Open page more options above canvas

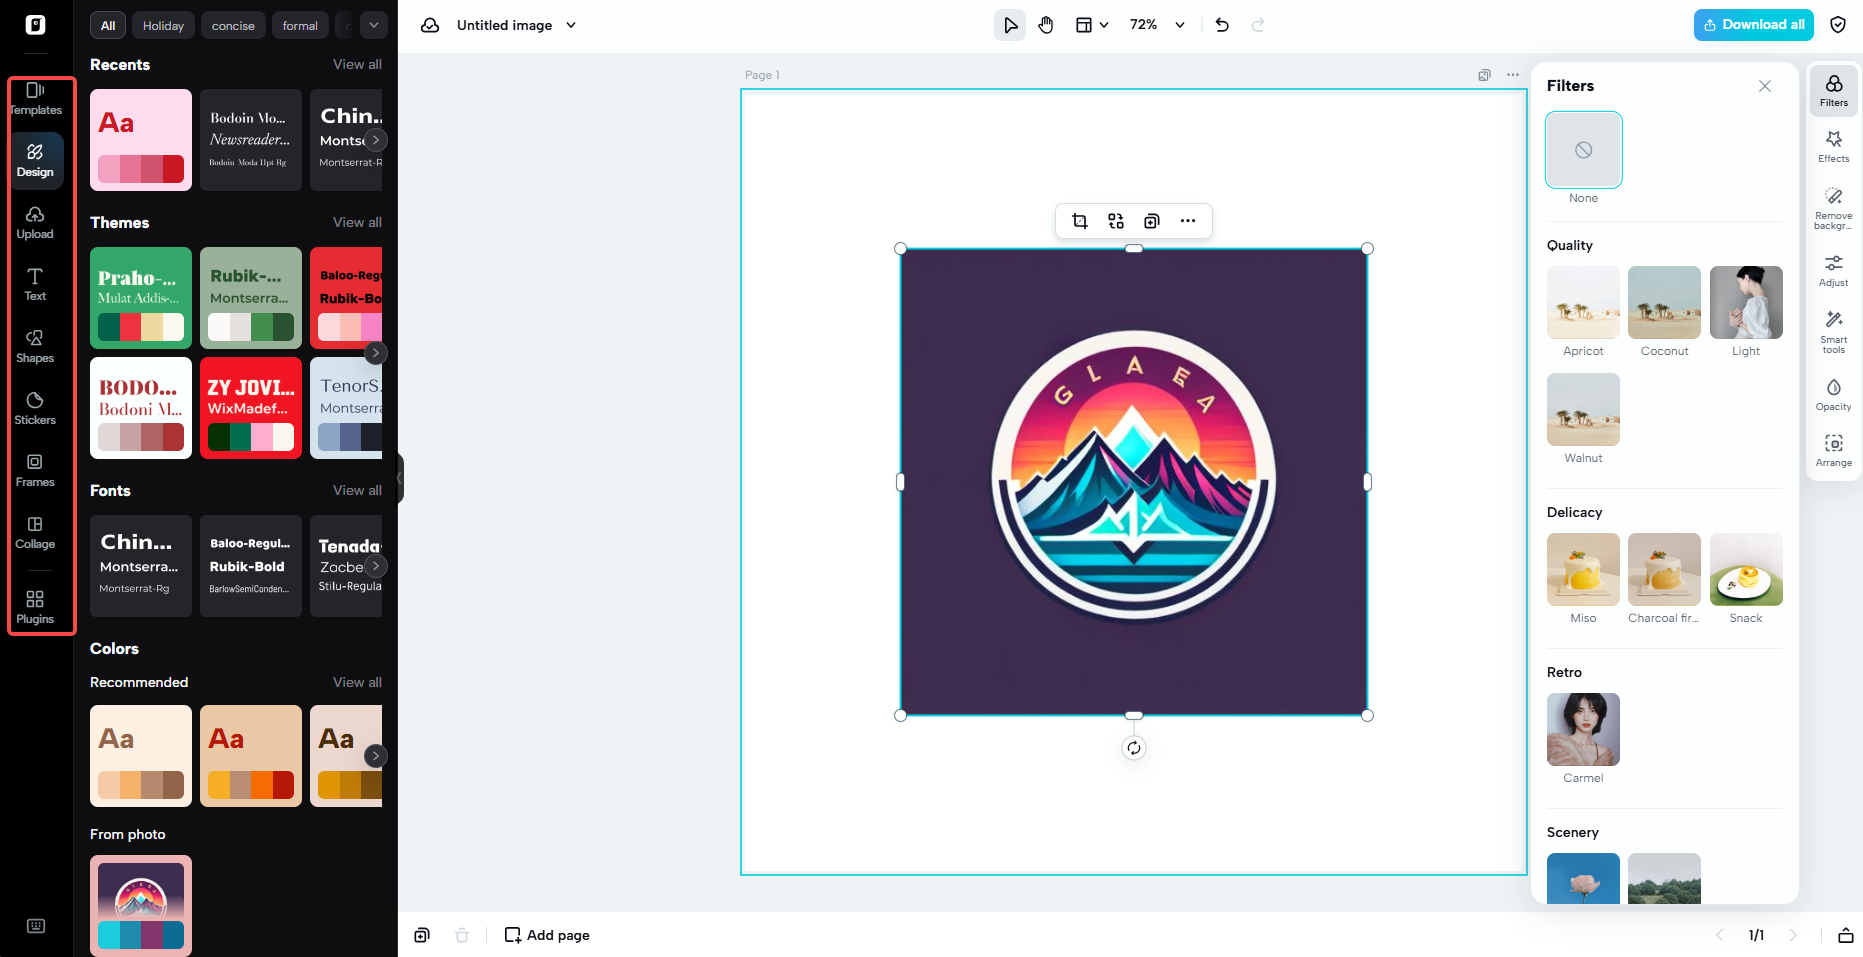click(1513, 75)
